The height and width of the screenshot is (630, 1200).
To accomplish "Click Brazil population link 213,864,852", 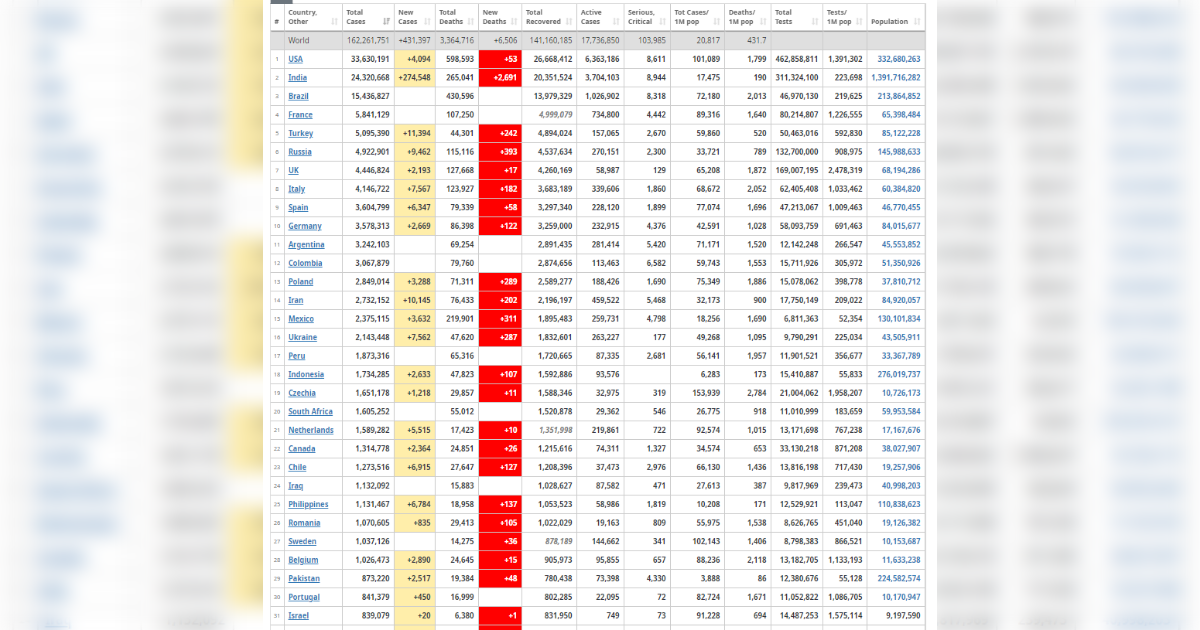I will pos(899,96).
